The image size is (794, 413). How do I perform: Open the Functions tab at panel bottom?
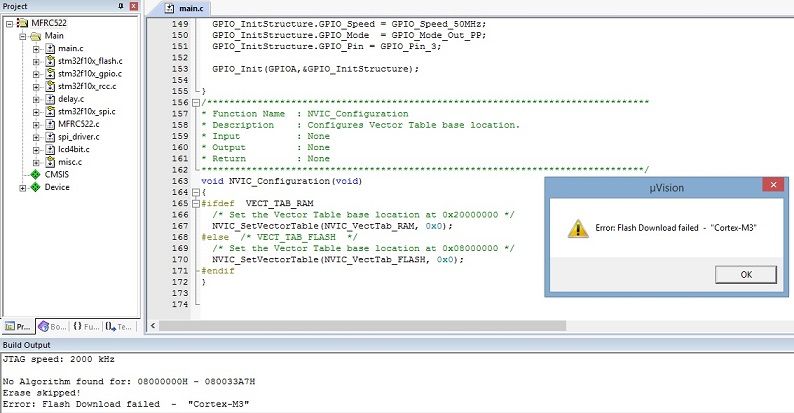(86, 326)
